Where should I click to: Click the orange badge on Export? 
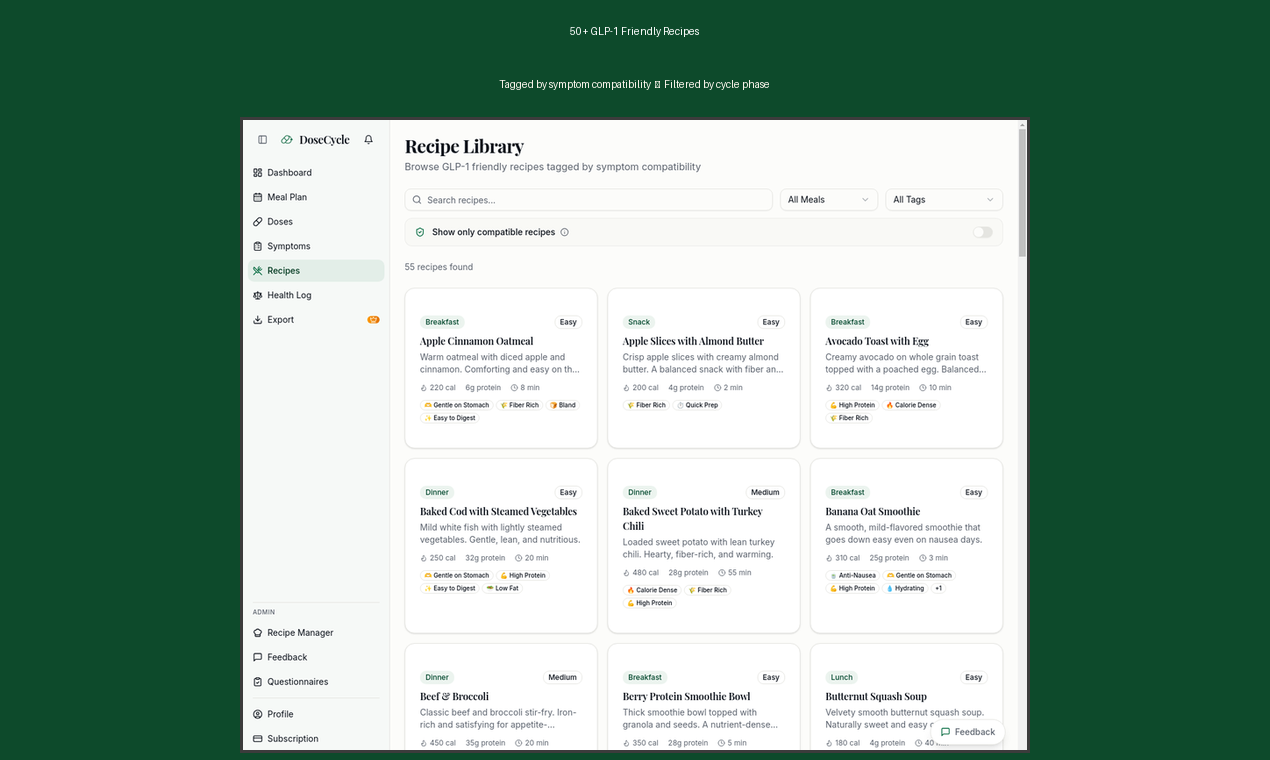point(373,320)
